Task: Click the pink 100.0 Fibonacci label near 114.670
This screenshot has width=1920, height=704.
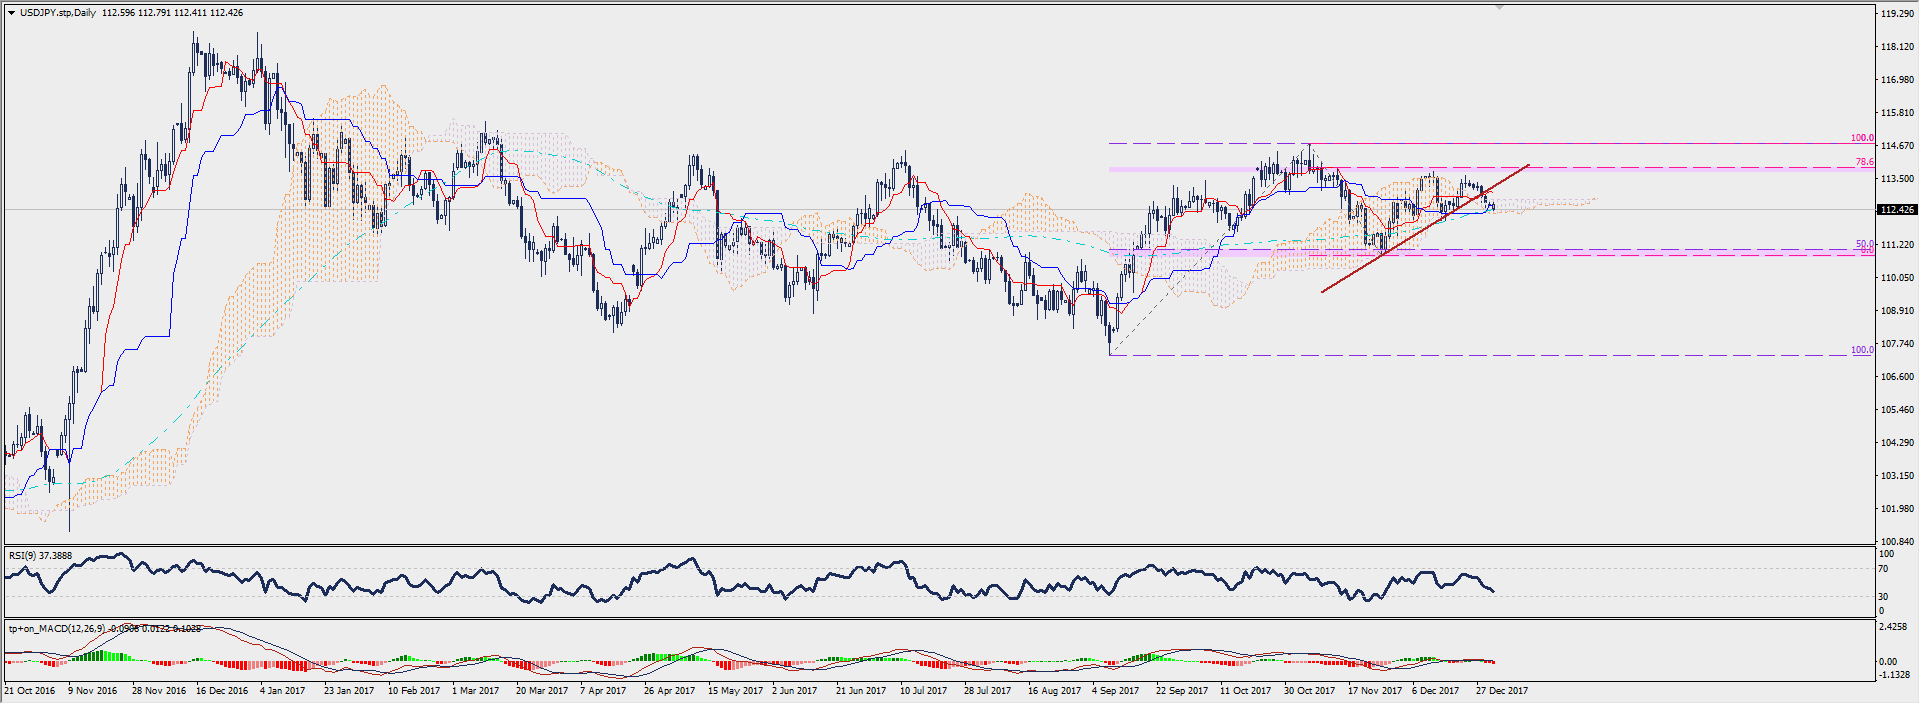Action: [x=1862, y=138]
